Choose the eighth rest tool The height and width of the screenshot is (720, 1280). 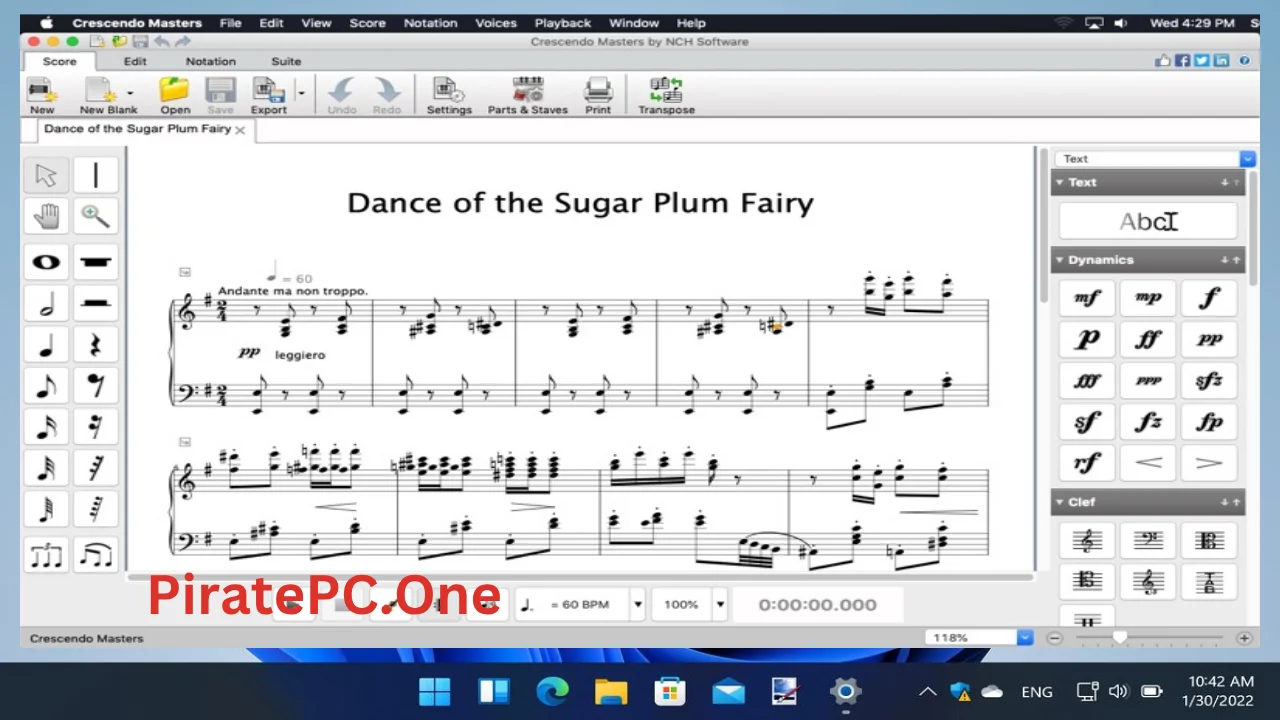pyautogui.click(x=95, y=386)
